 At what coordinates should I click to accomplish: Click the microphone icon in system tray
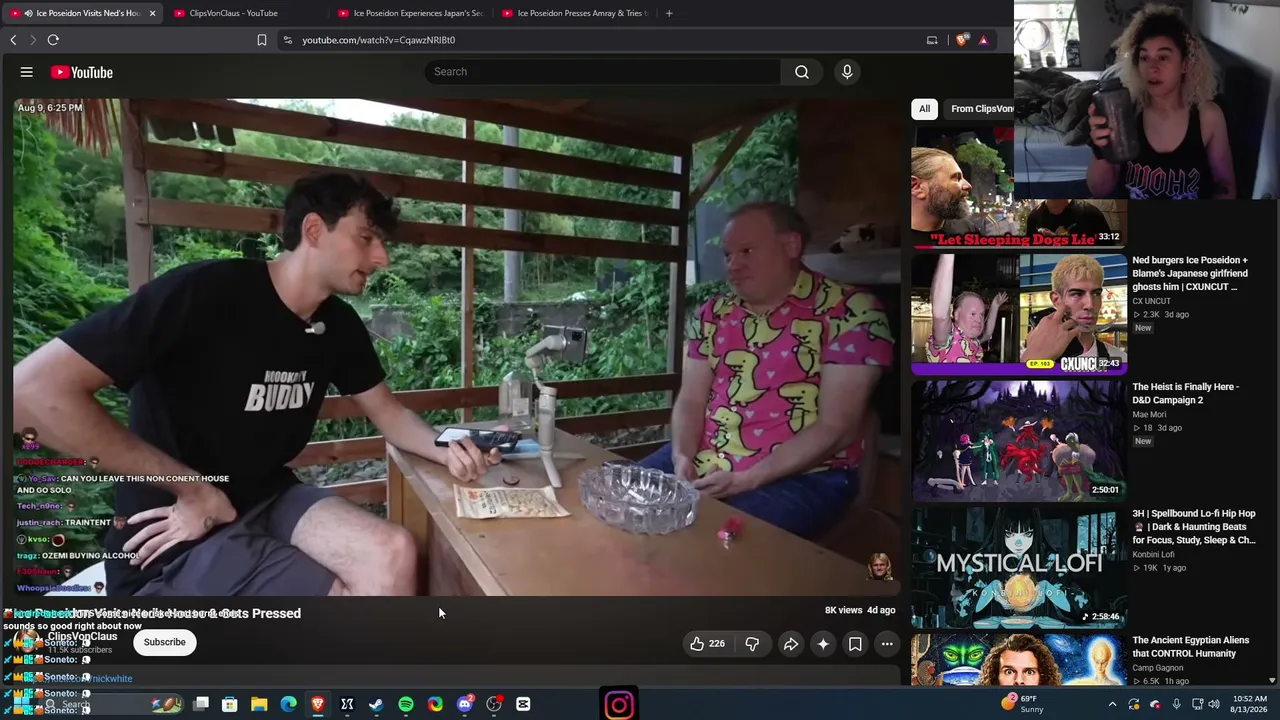tap(1176, 705)
